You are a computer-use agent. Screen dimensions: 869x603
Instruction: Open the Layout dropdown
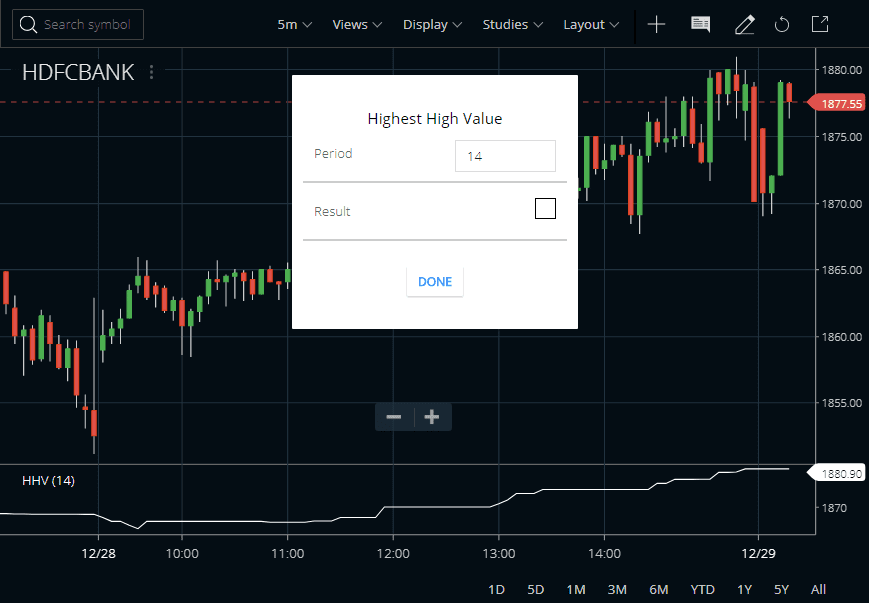click(x=590, y=24)
